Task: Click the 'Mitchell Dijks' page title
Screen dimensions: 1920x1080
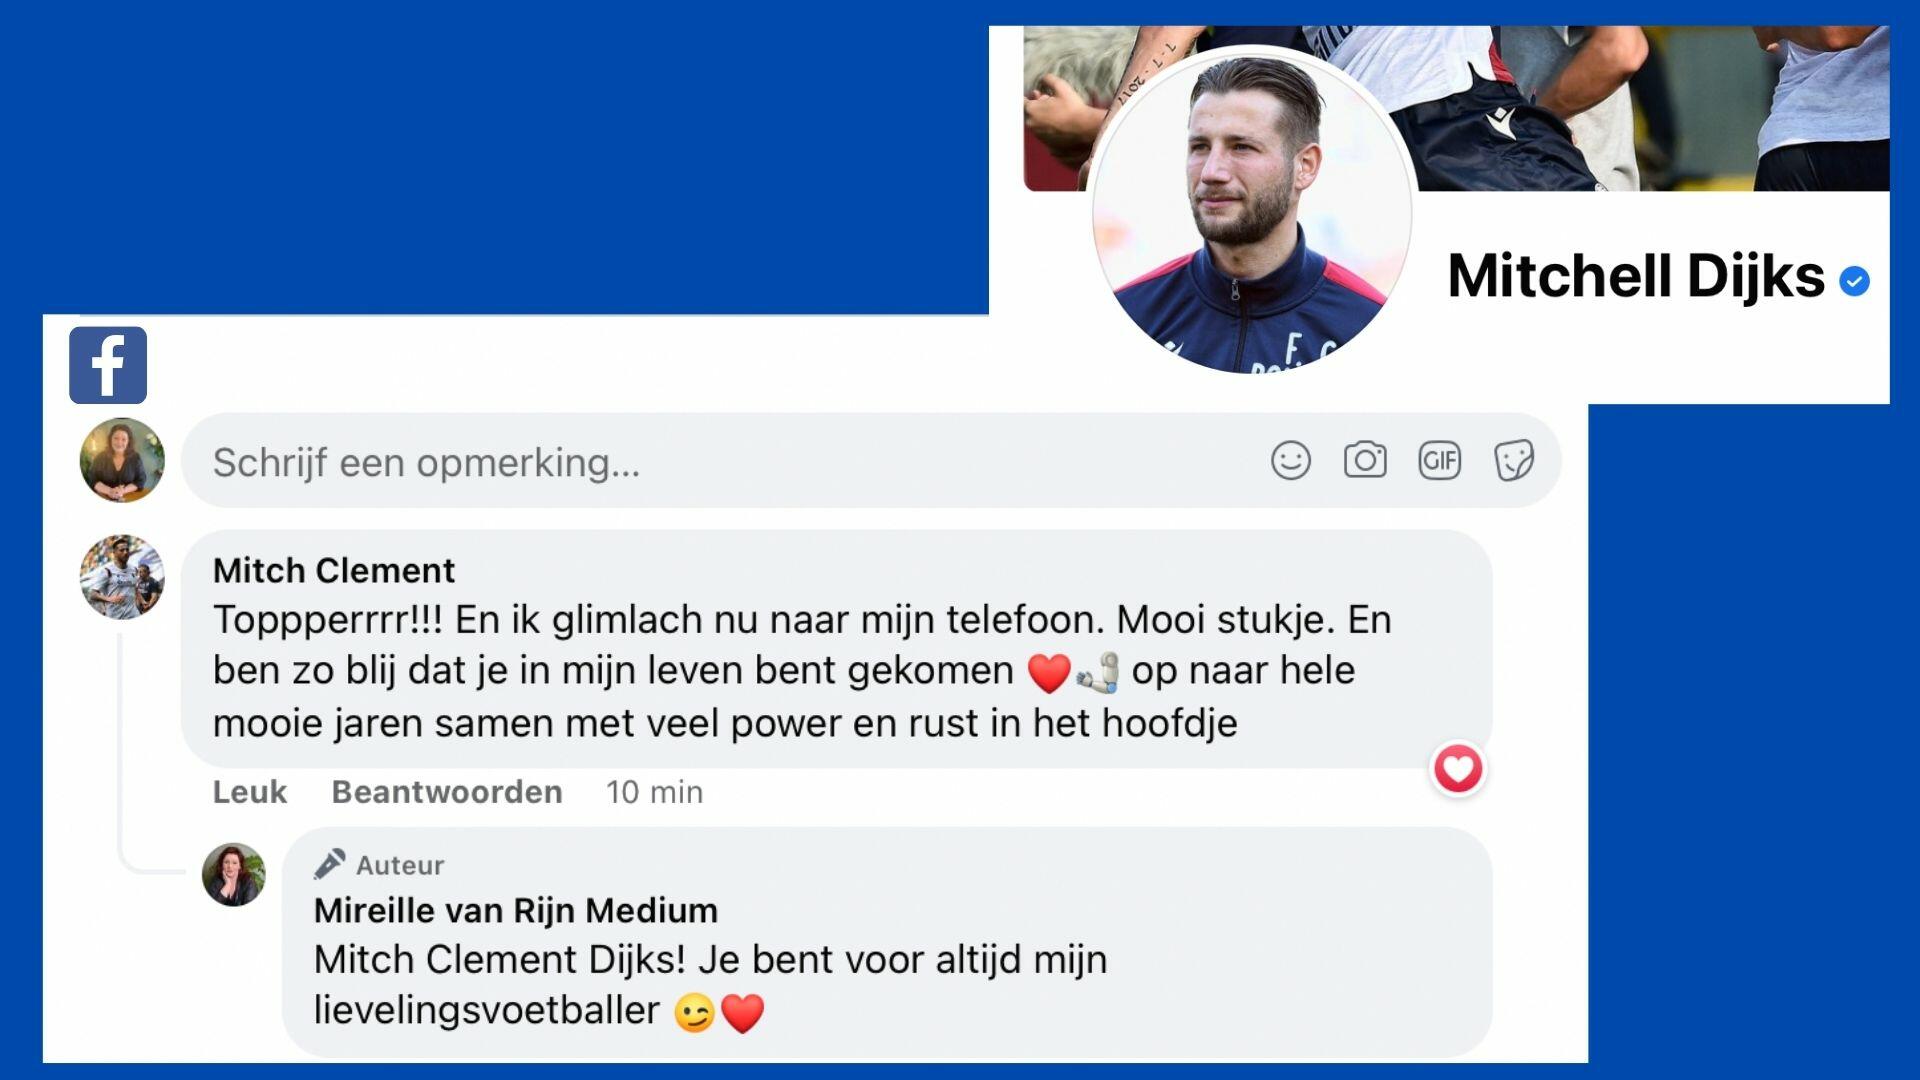Action: click(1635, 276)
